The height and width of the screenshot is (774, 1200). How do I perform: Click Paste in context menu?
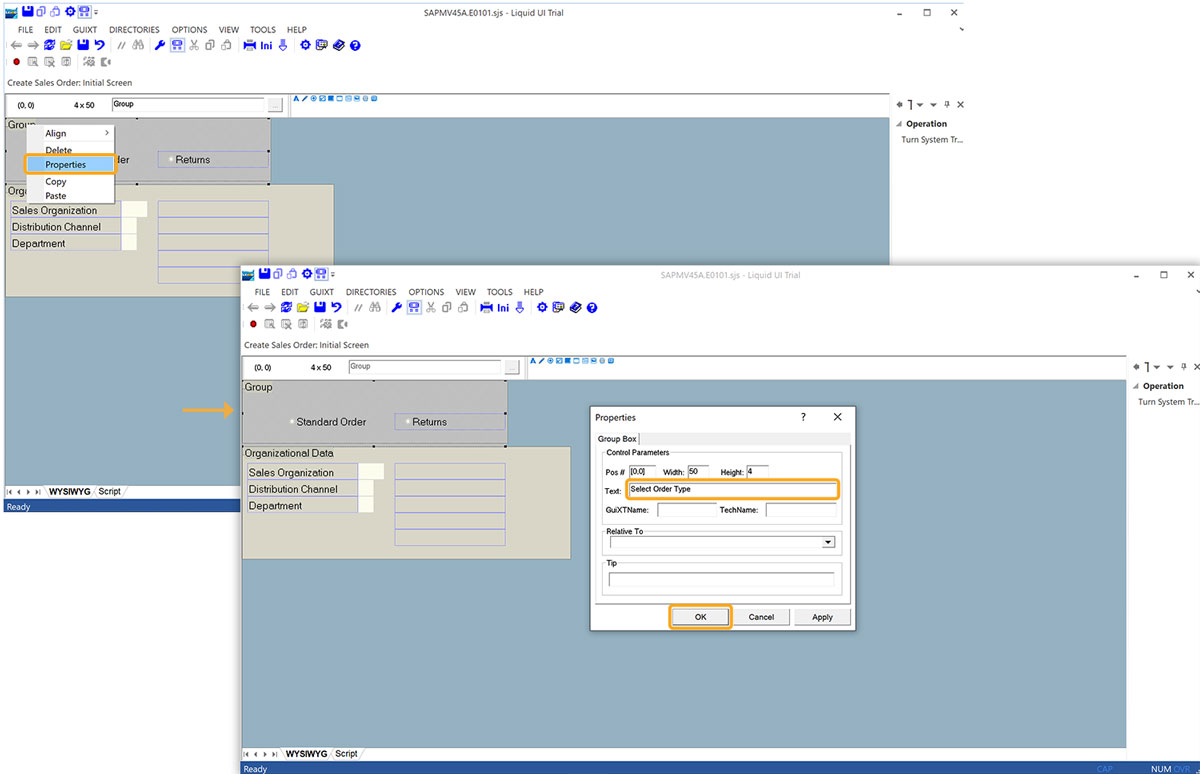point(56,196)
